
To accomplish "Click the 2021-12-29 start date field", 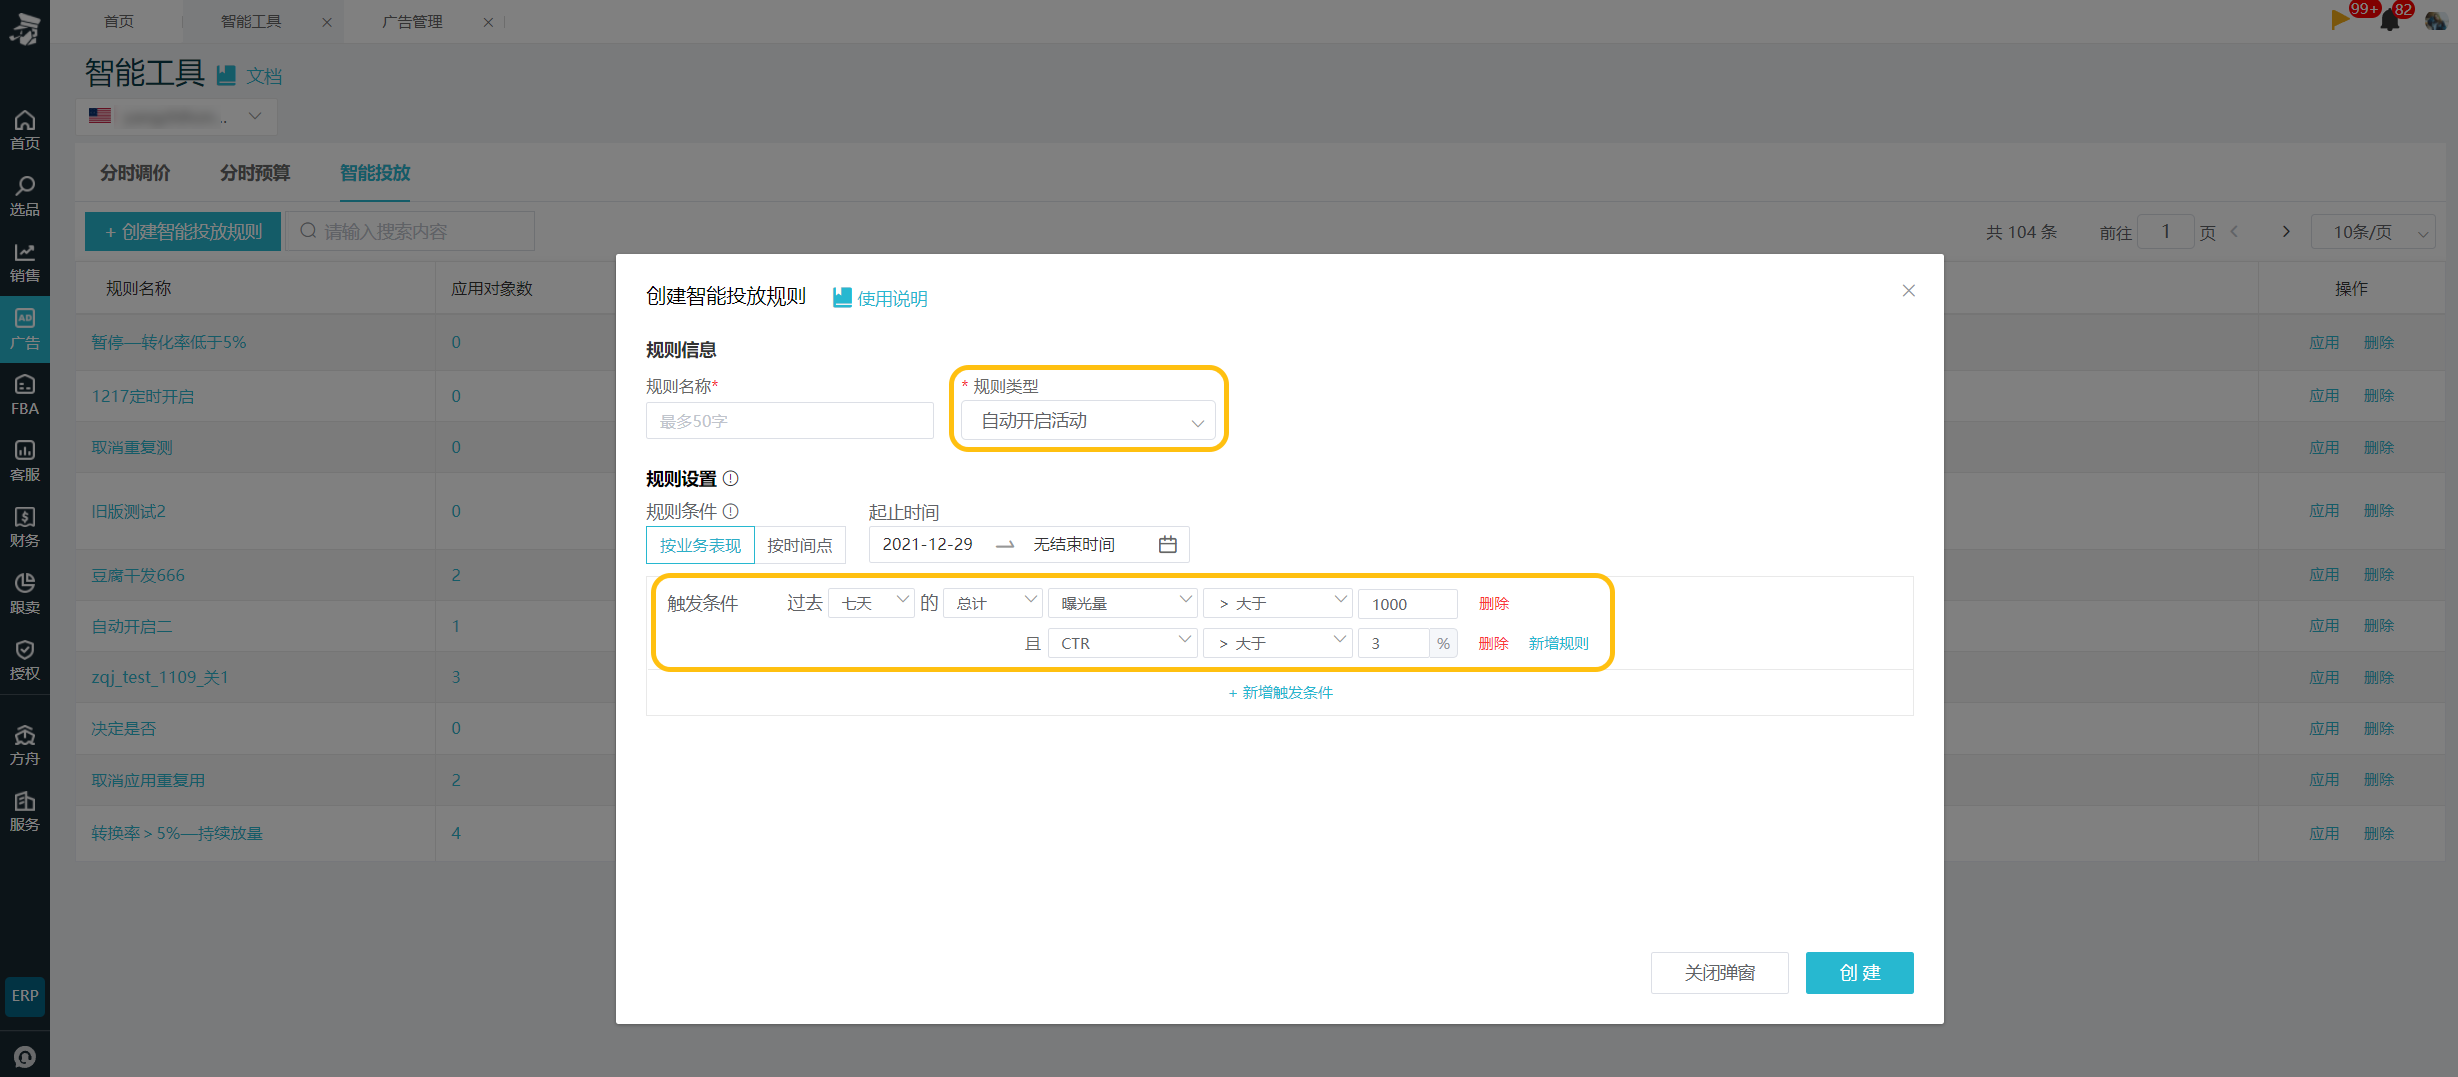I will coord(927,544).
